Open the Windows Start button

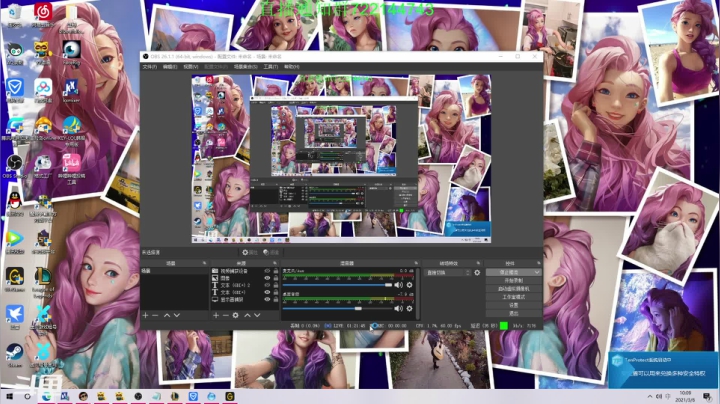[x=9, y=397]
